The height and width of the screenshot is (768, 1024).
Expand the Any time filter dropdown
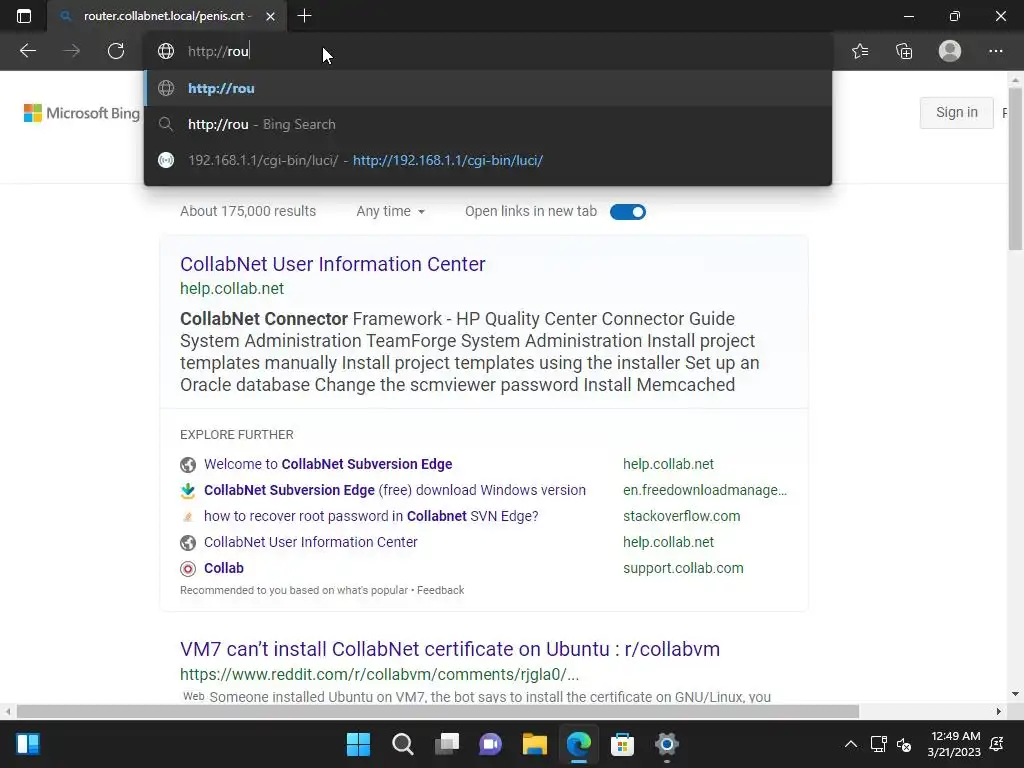tap(391, 212)
